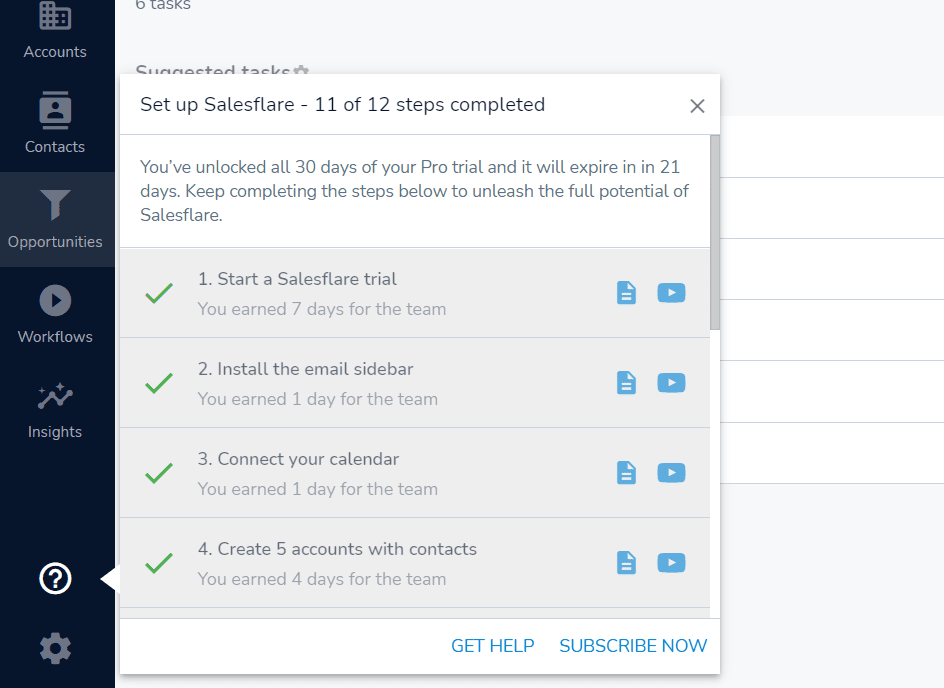Image resolution: width=944 pixels, height=688 pixels.
Task: Open settings gear in sidebar
Action: (55, 648)
